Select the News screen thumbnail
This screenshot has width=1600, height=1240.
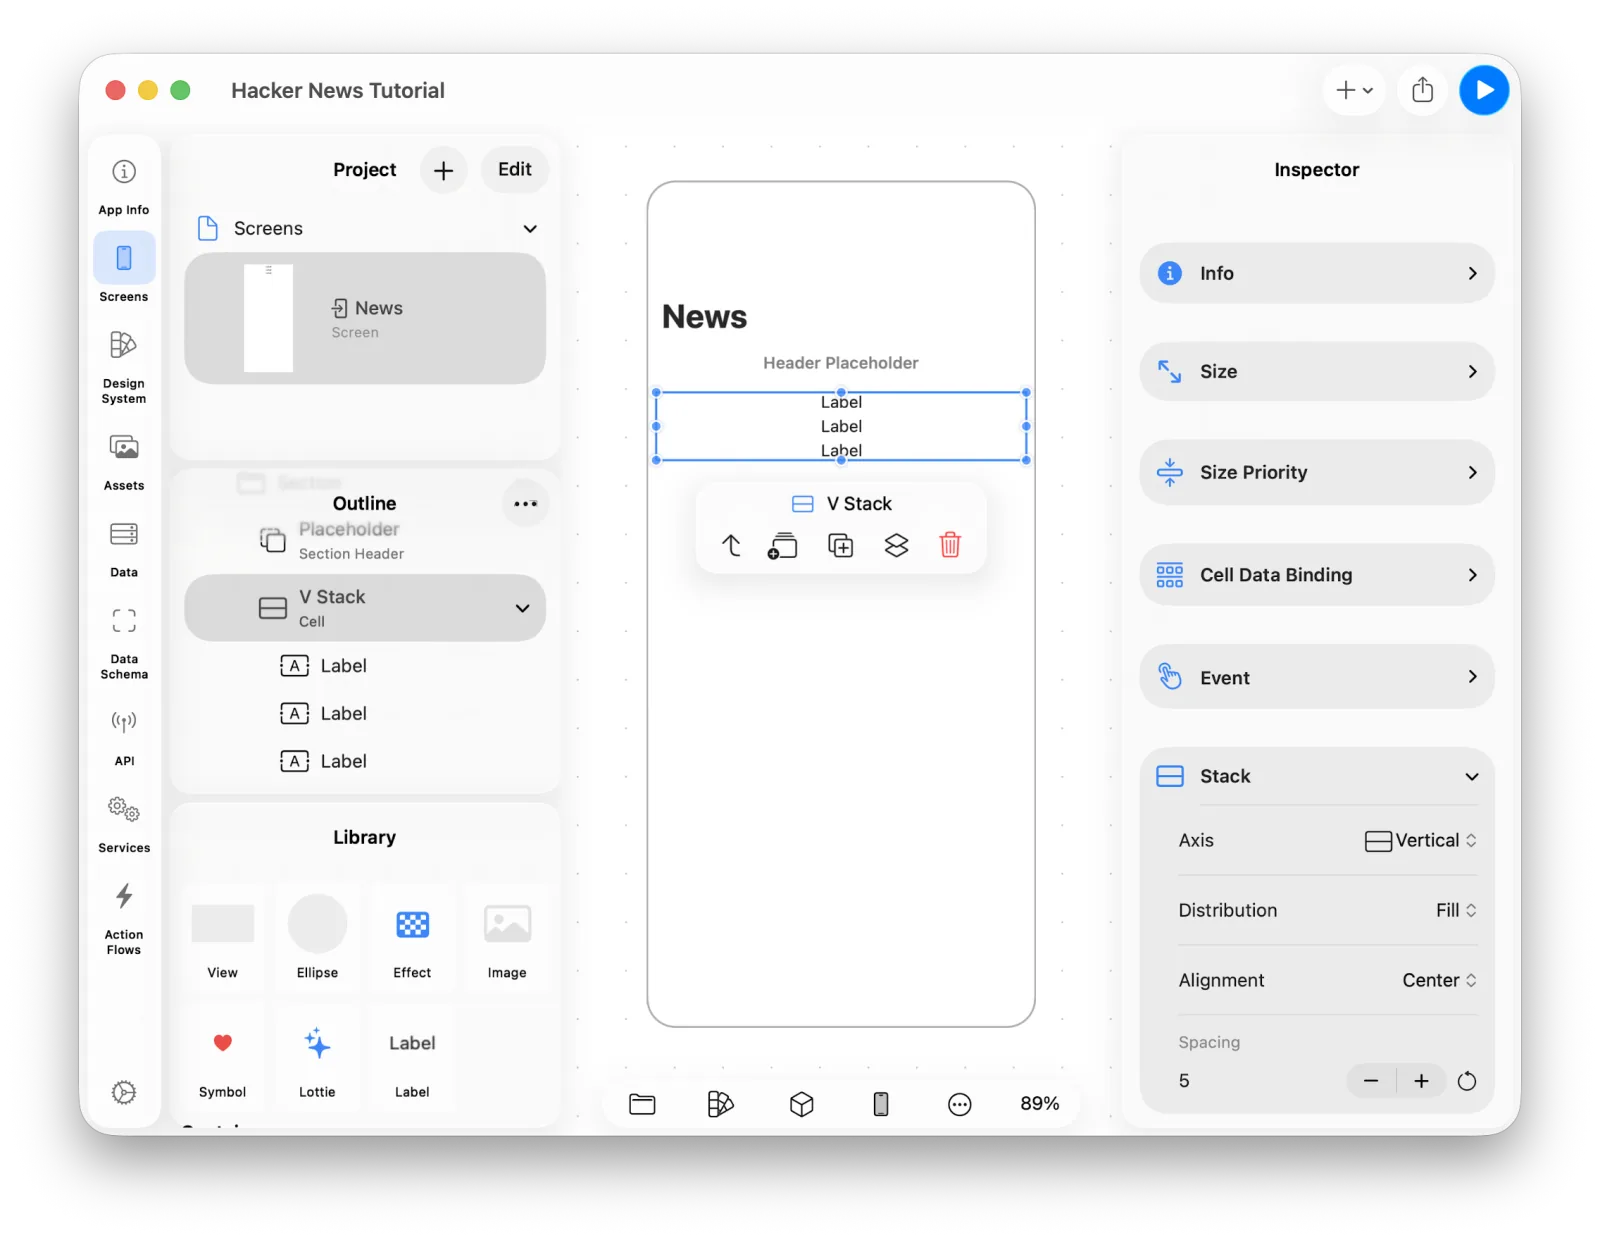point(268,318)
